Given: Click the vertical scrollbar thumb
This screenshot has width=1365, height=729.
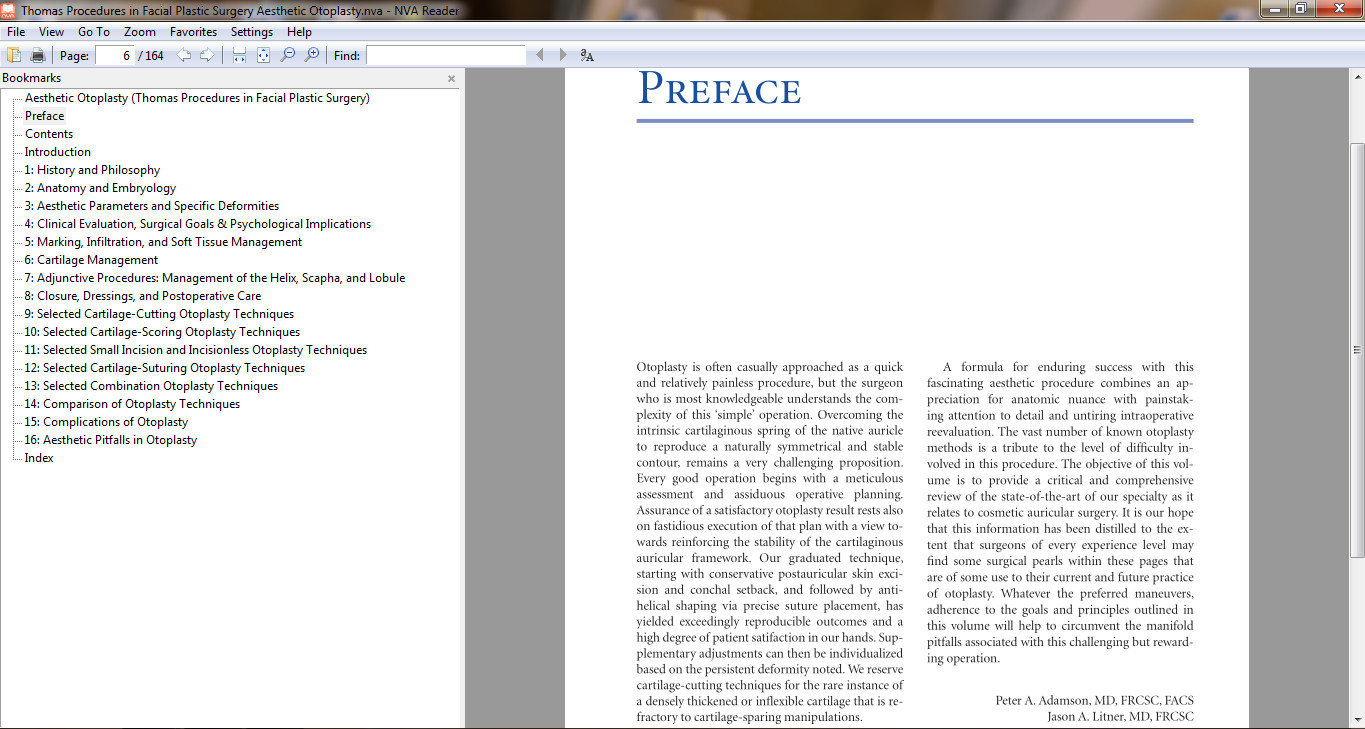Looking at the screenshot, I should (x=1357, y=350).
